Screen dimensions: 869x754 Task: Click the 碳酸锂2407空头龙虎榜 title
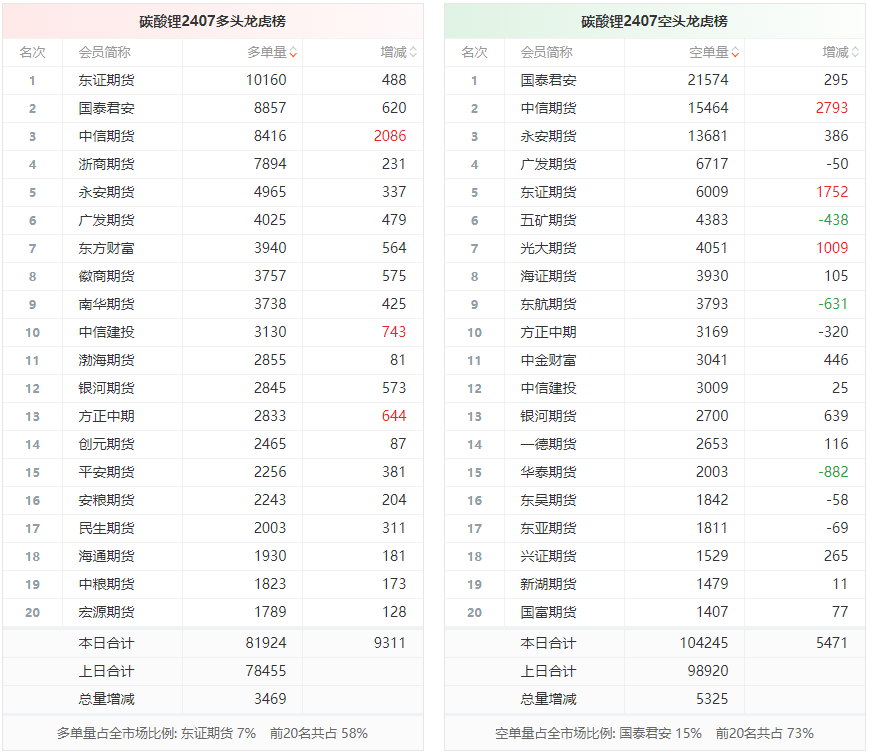pos(654,21)
